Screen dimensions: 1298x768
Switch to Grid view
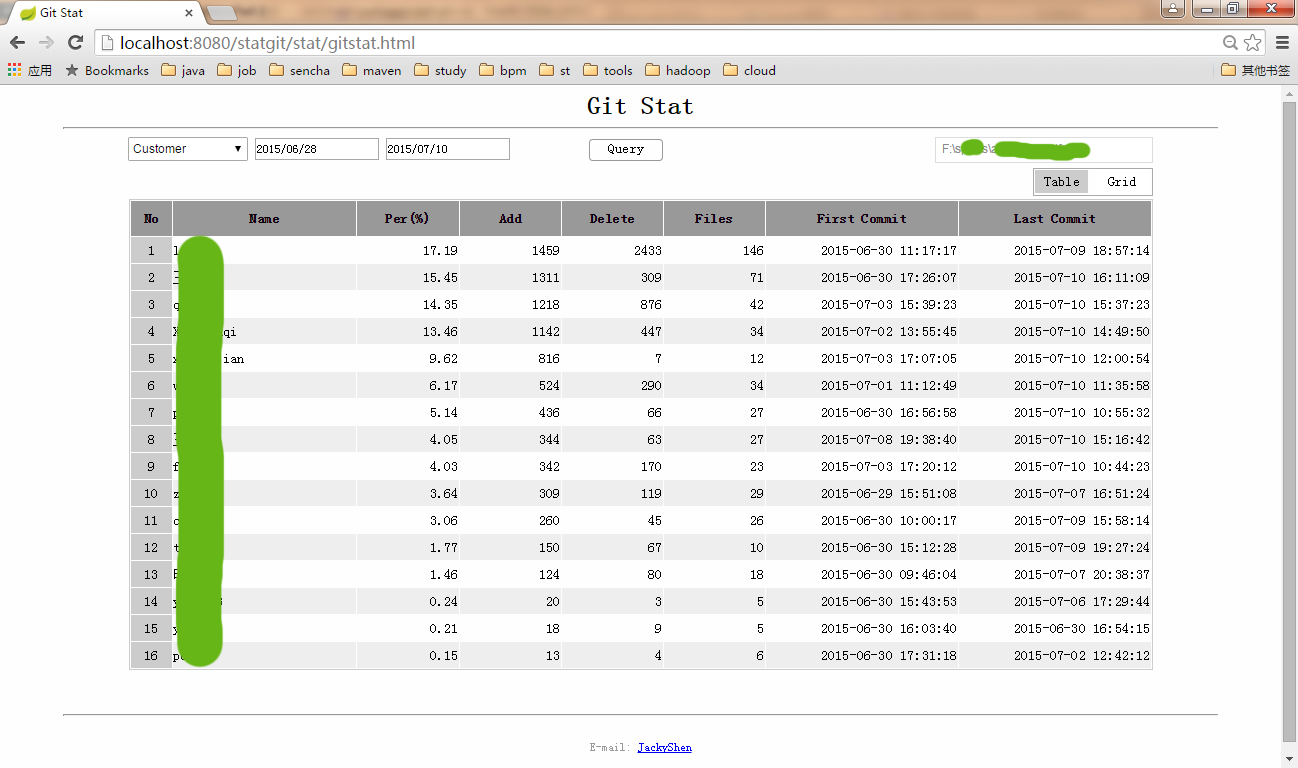click(x=1121, y=182)
